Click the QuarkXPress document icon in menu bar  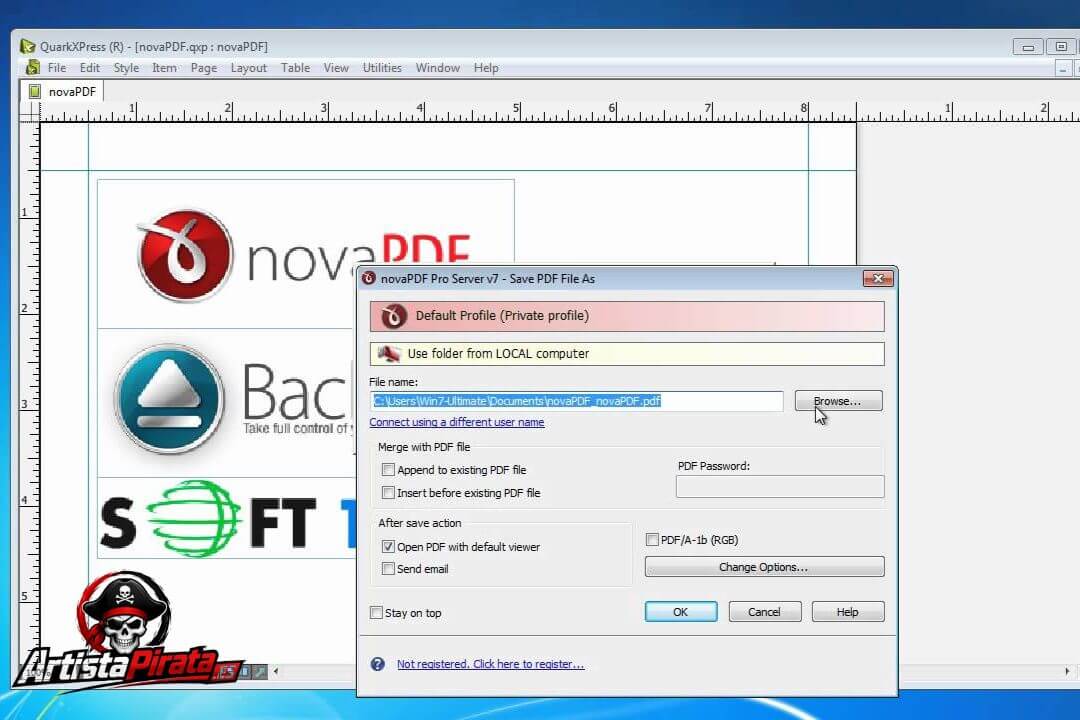coord(32,68)
